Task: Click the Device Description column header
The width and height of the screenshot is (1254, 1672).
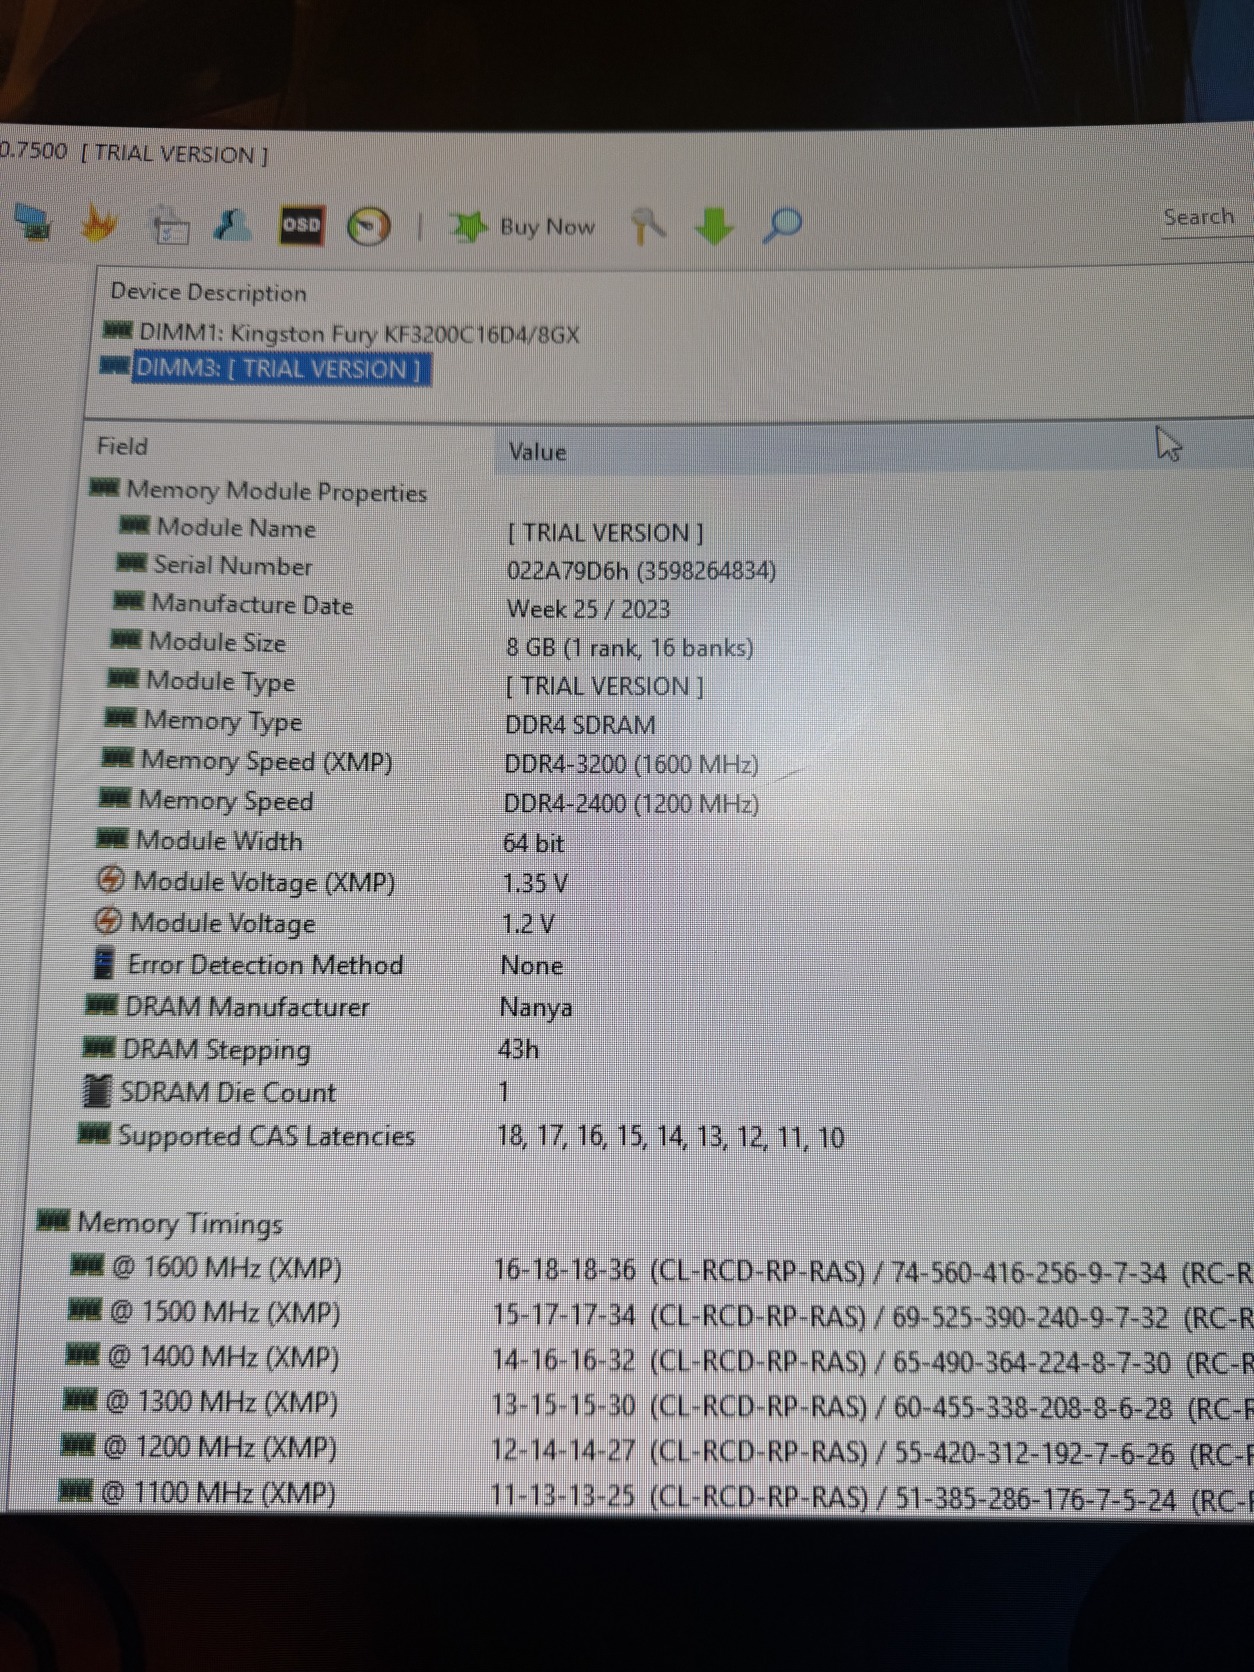Action: [x=208, y=292]
